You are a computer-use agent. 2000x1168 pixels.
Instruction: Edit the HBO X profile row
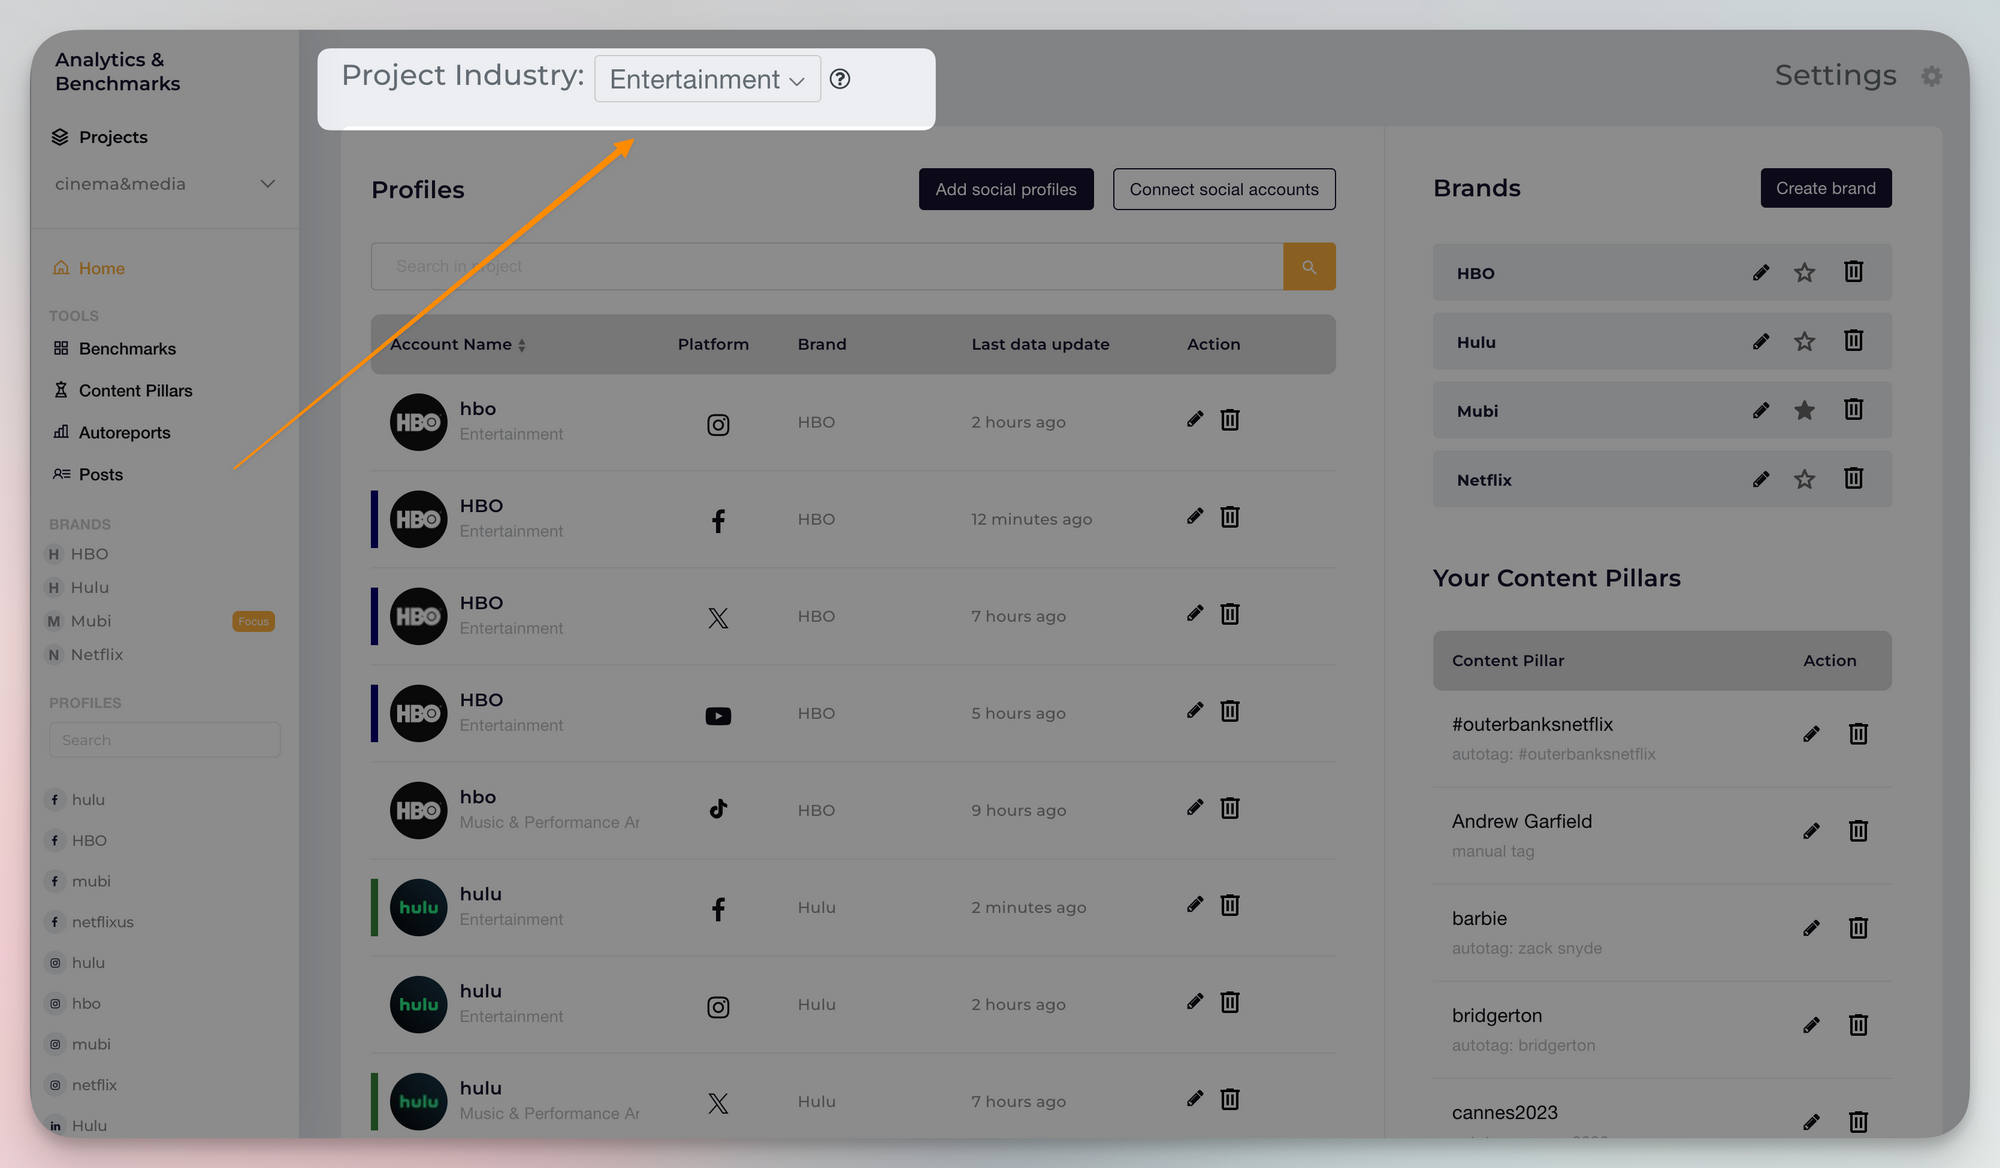[1195, 614]
